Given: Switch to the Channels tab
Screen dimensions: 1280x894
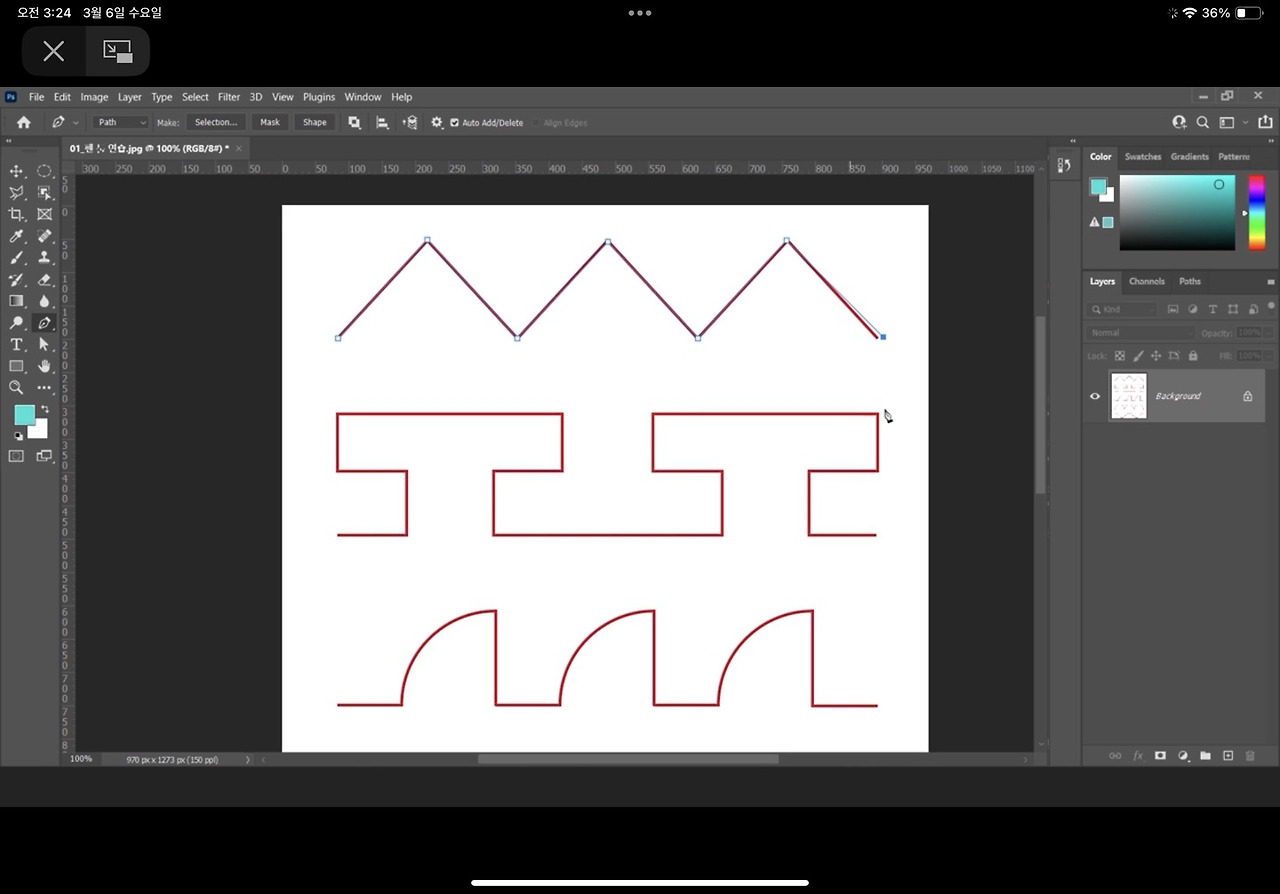Looking at the screenshot, I should [x=1147, y=281].
